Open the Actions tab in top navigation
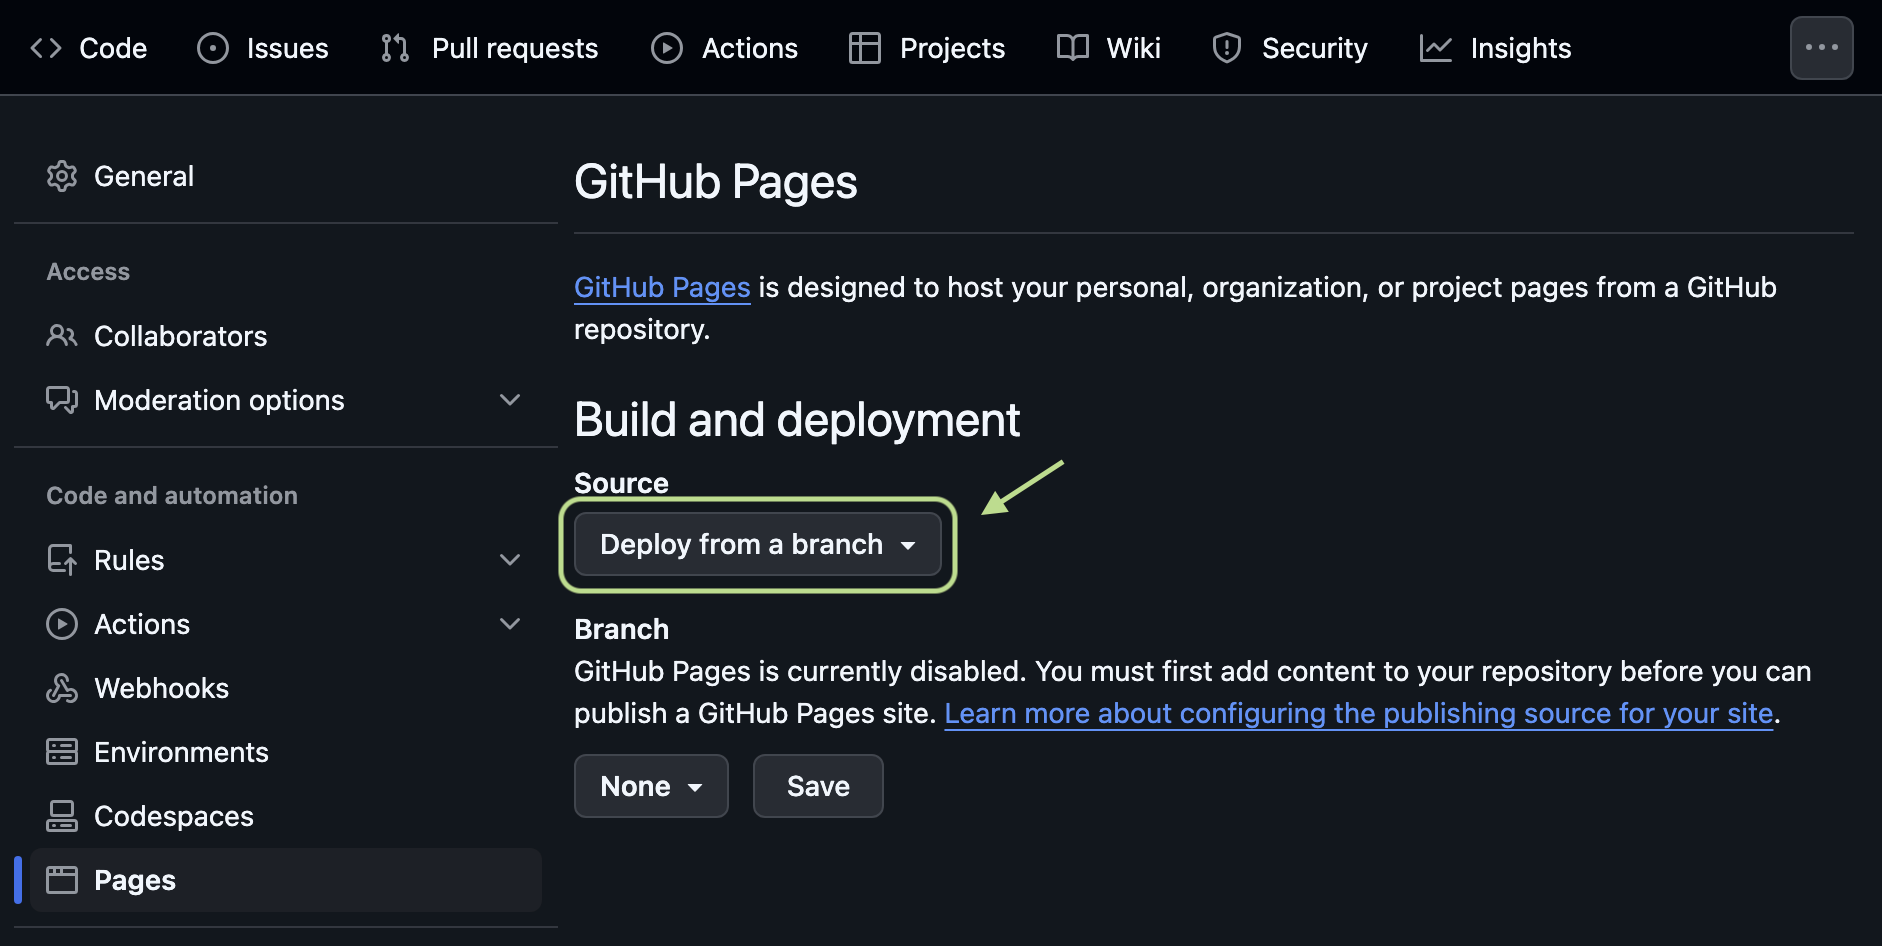This screenshot has height=946, width=1882. [x=724, y=48]
